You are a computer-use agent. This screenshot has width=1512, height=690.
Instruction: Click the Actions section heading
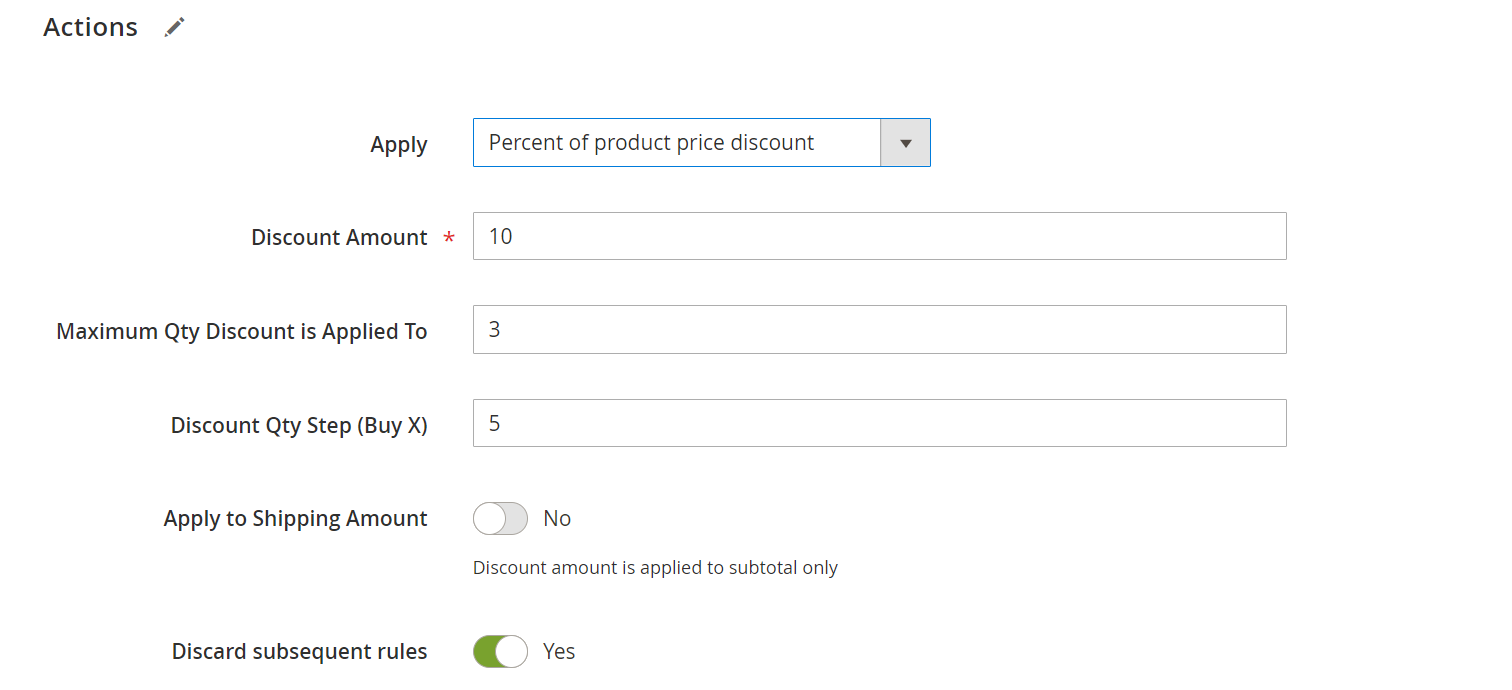pos(91,28)
